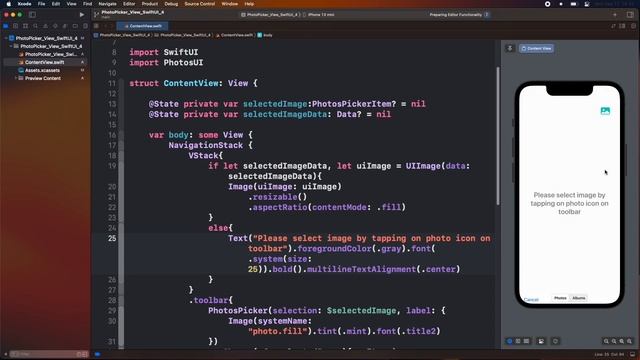Select the PhotoPicker_View_Swi... app file
The width and height of the screenshot is (640, 360).
pyautogui.click(x=51, y=54)
